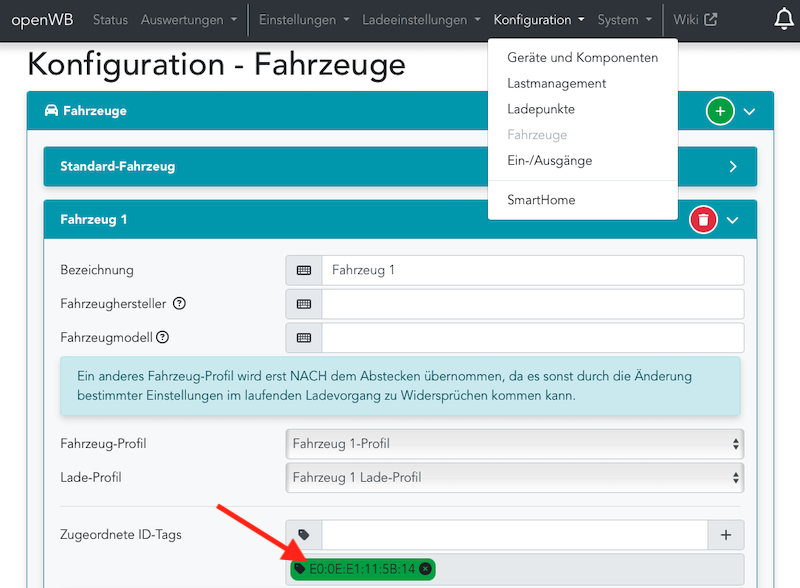Open the Lade-Profil dropdown
800x588 pixels.
[x=515, y=478]
